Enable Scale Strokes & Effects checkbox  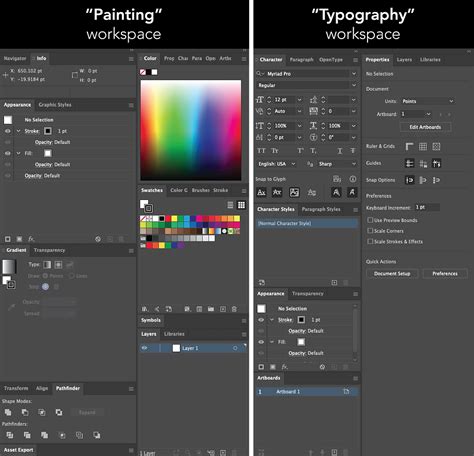pos(370,241)
